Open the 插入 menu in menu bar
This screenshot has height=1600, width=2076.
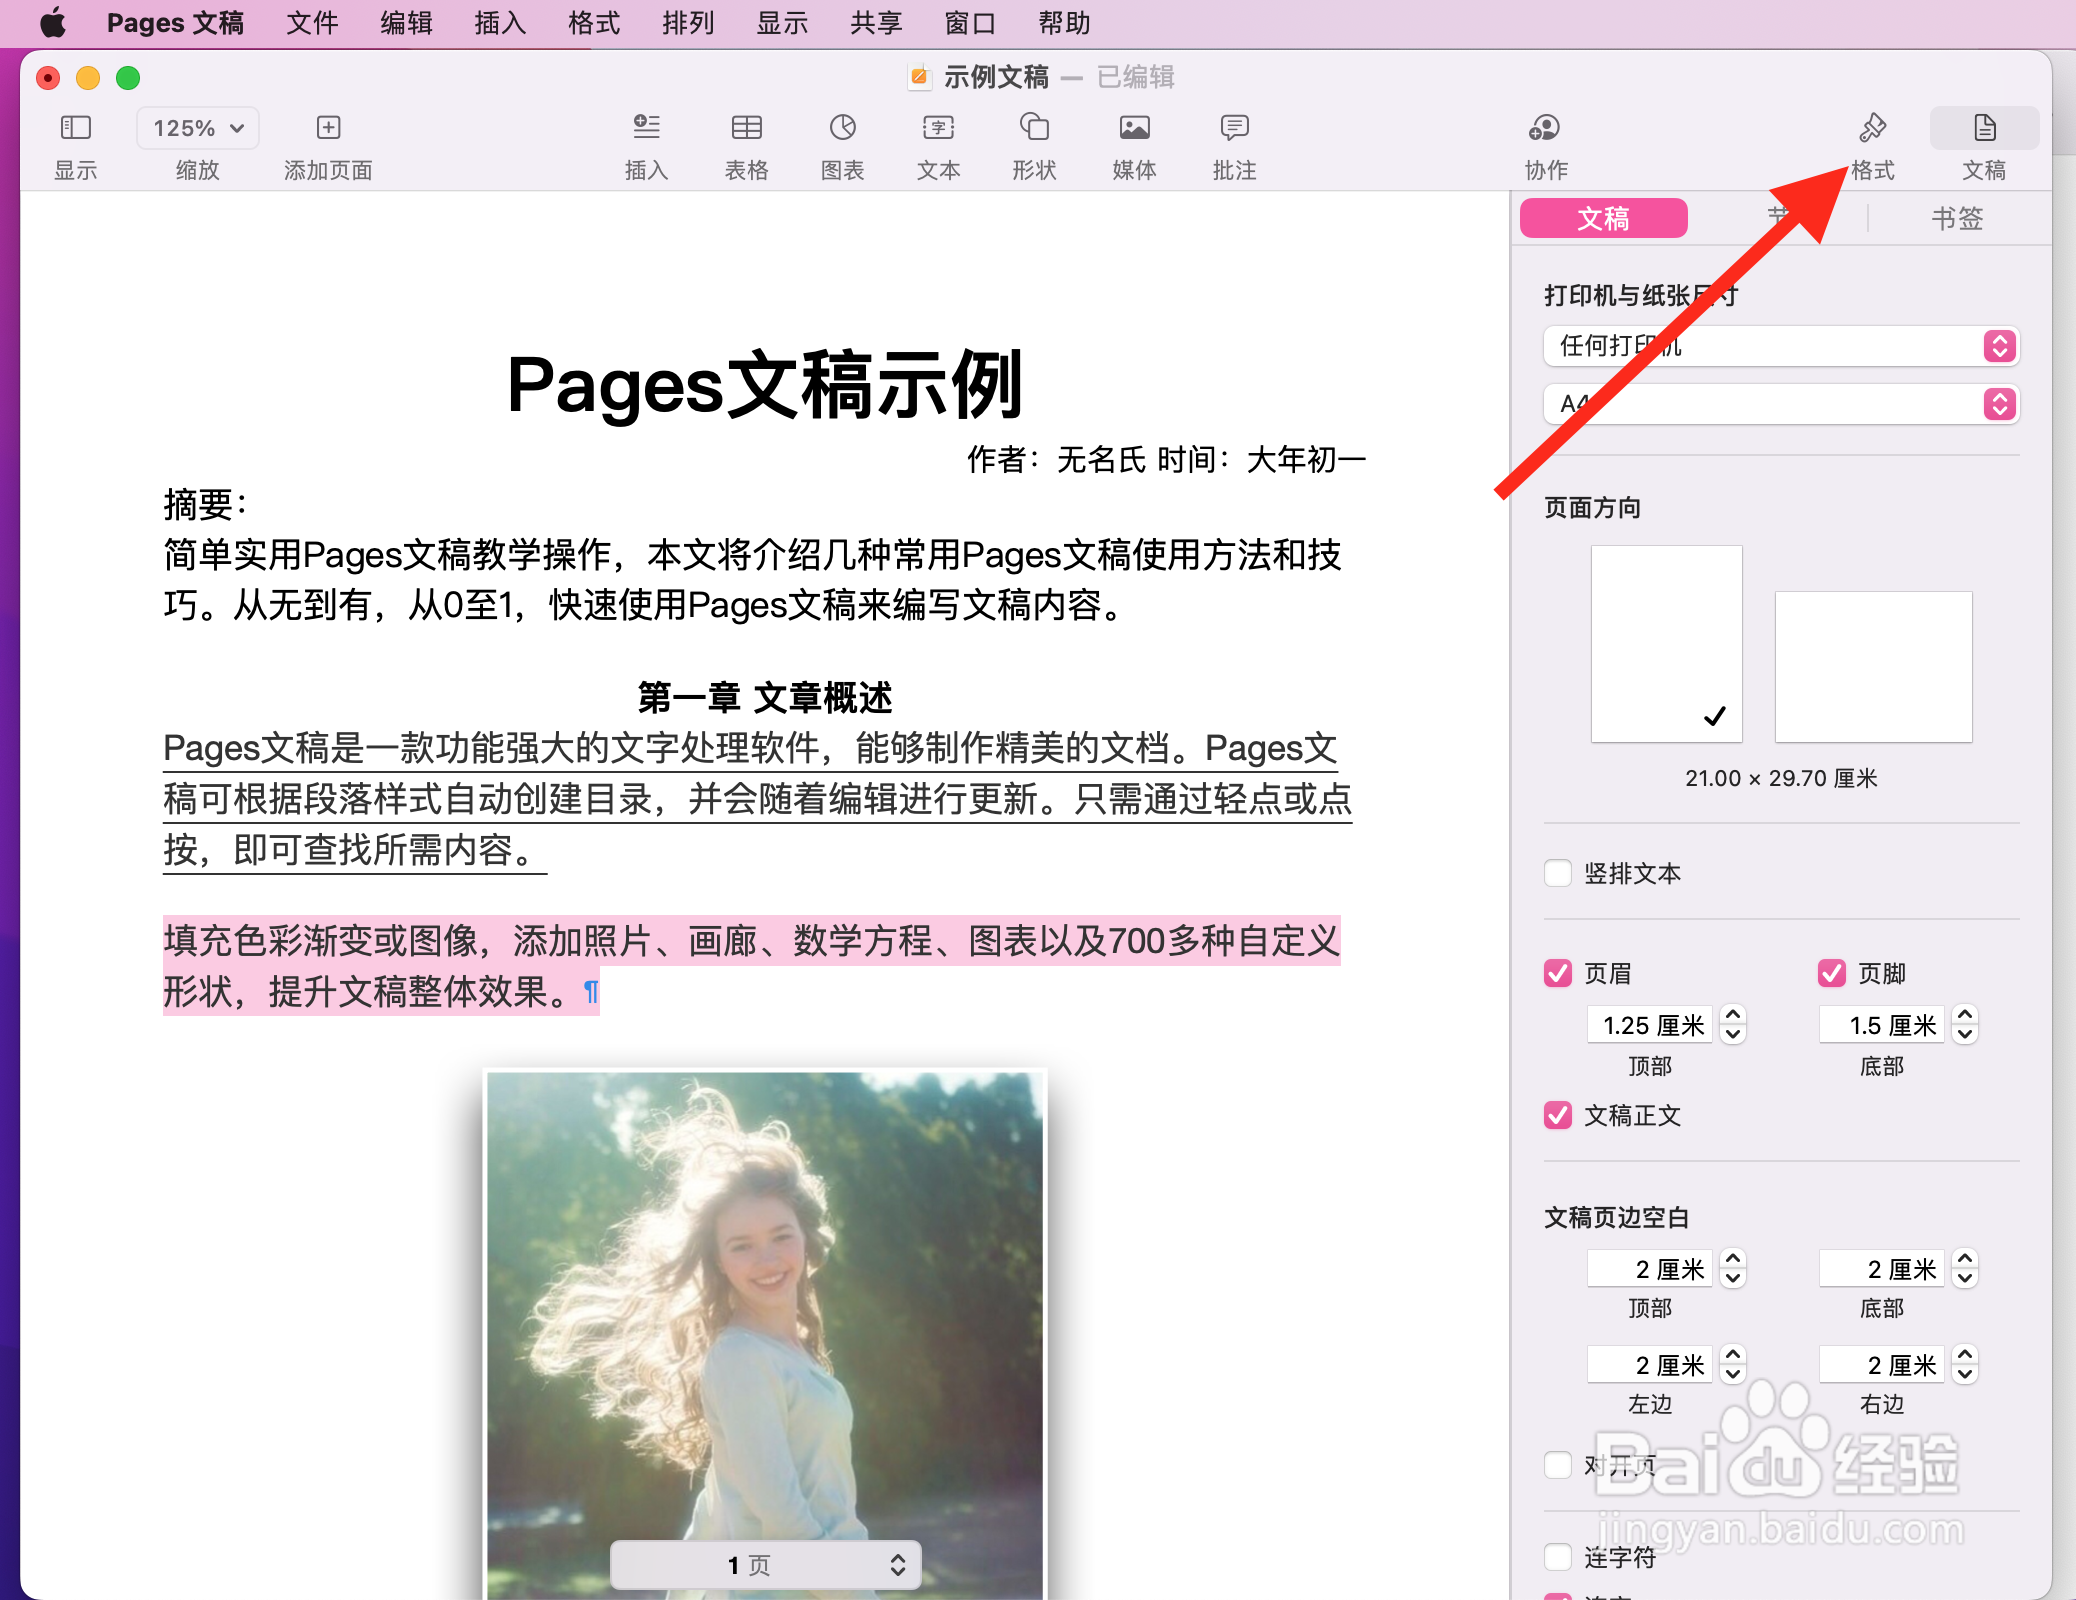point(500,22)
